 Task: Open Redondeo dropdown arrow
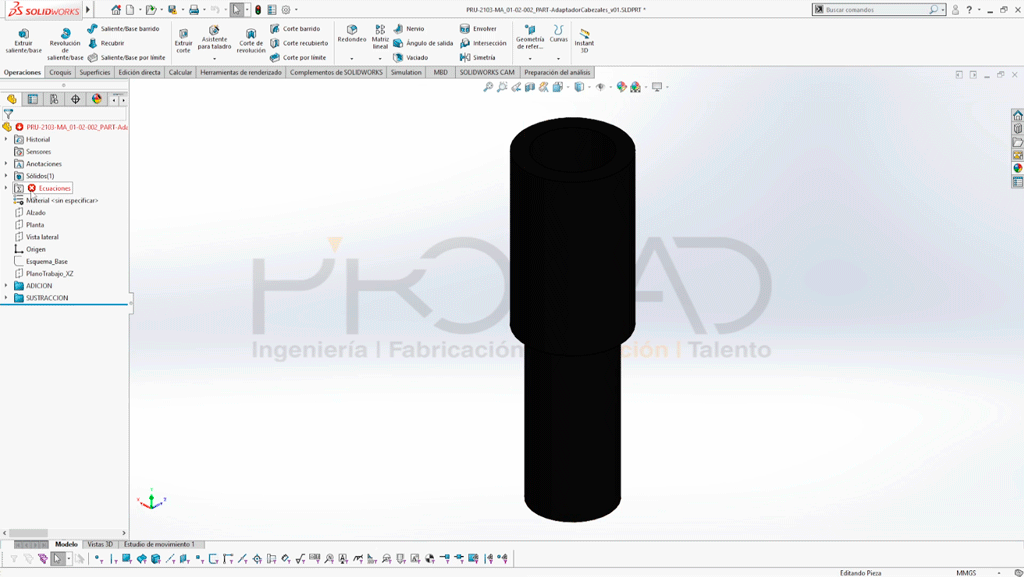pos(351,59)
